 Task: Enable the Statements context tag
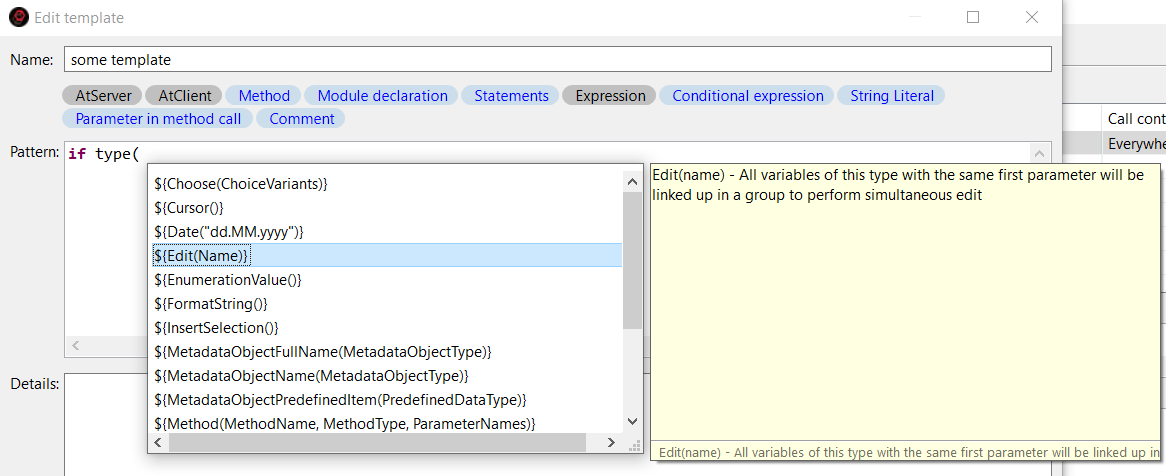[511, 96]
